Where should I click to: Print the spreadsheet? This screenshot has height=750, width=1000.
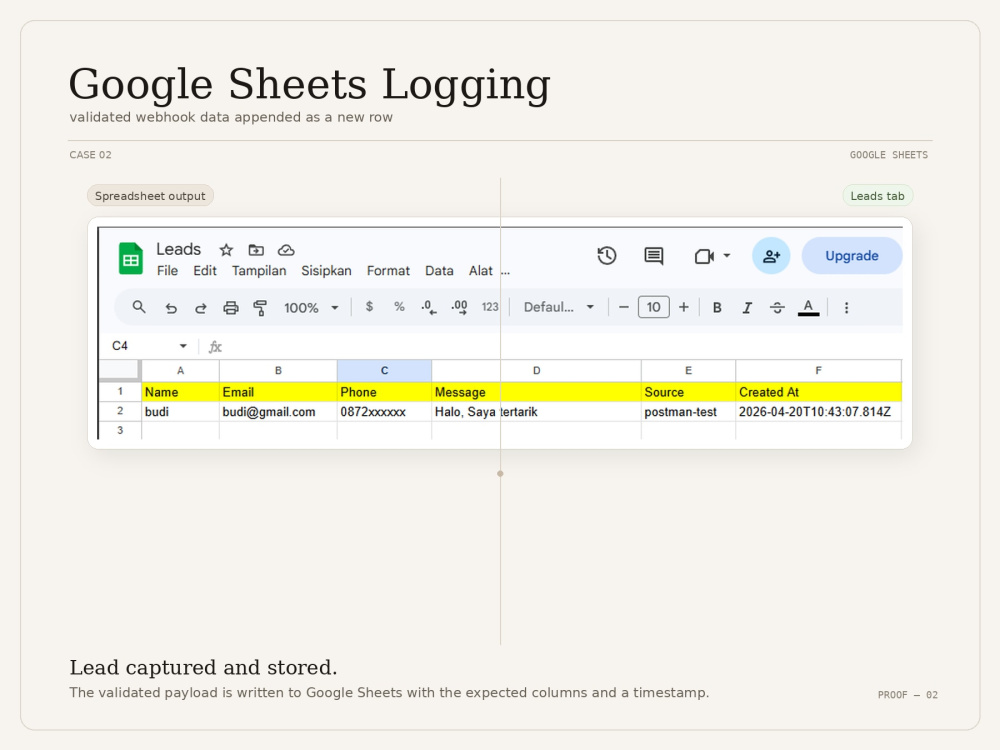[230, 308]
